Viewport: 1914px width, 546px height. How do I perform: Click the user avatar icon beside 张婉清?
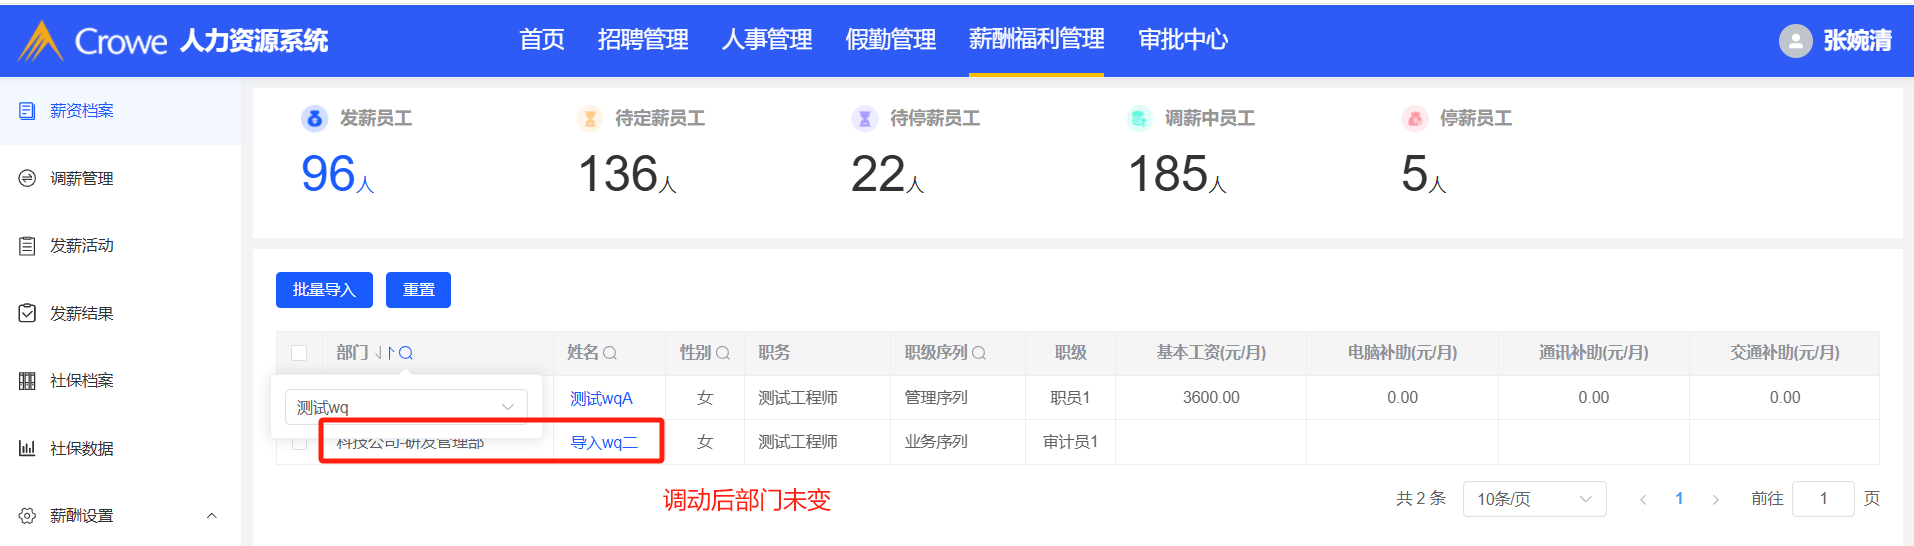1795,41
